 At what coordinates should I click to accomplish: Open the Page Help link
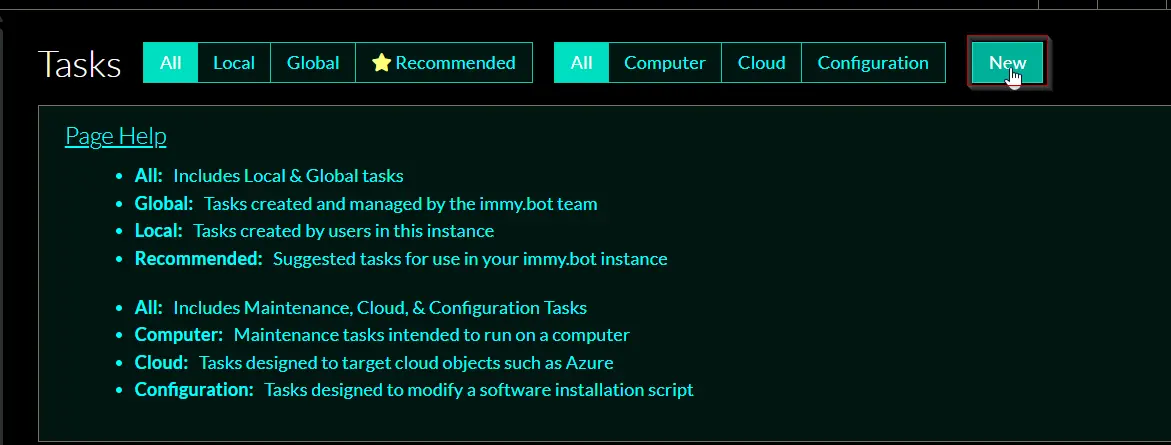click(x=116, y=136)
